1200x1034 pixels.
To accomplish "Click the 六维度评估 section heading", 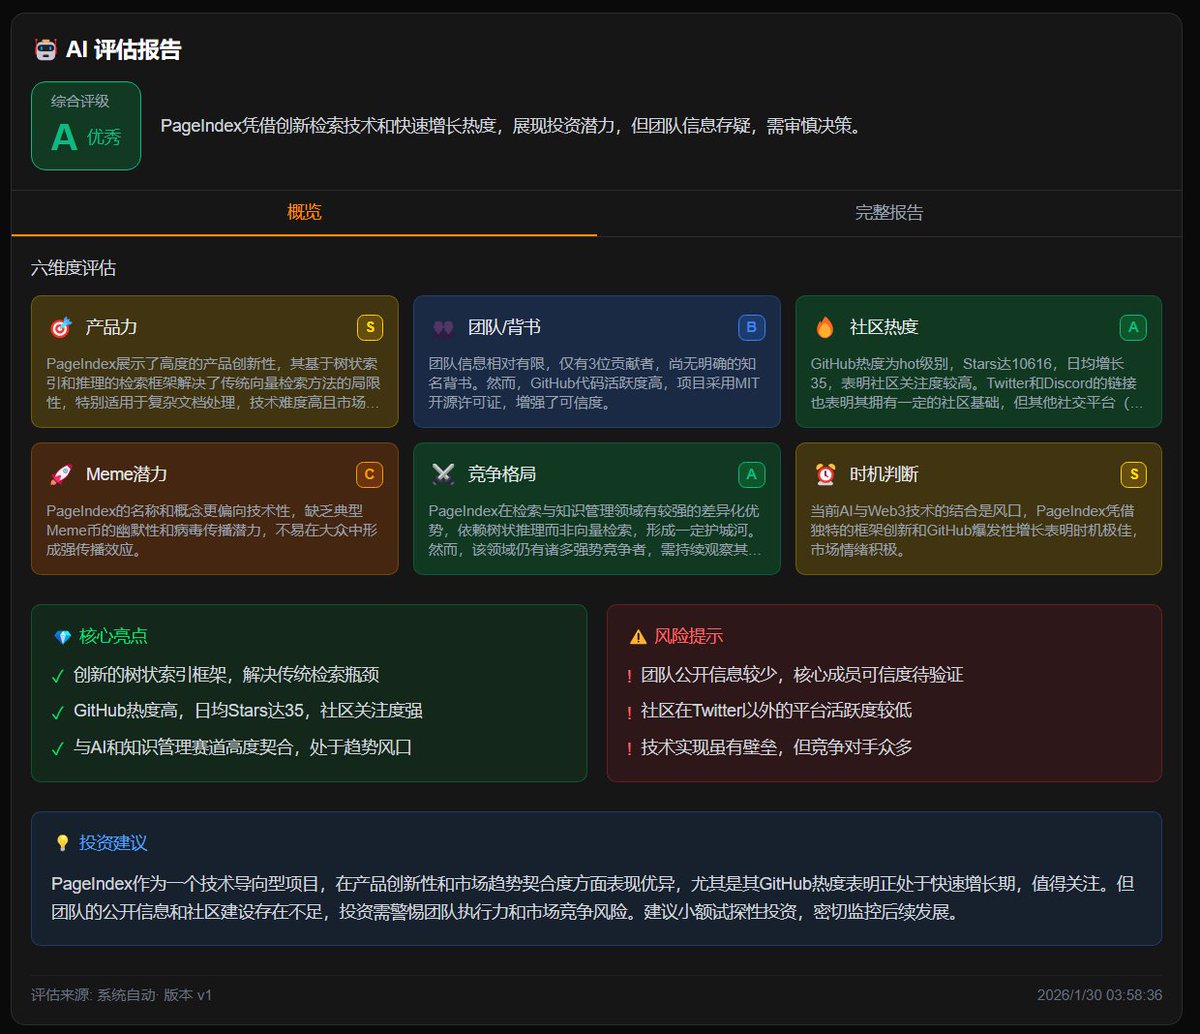I will point(74,268).
